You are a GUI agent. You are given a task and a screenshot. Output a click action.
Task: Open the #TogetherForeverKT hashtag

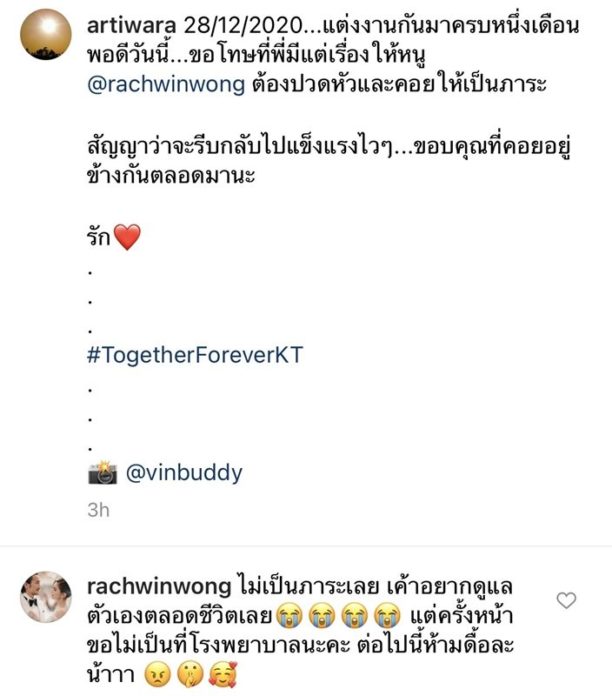coord(195,355)
